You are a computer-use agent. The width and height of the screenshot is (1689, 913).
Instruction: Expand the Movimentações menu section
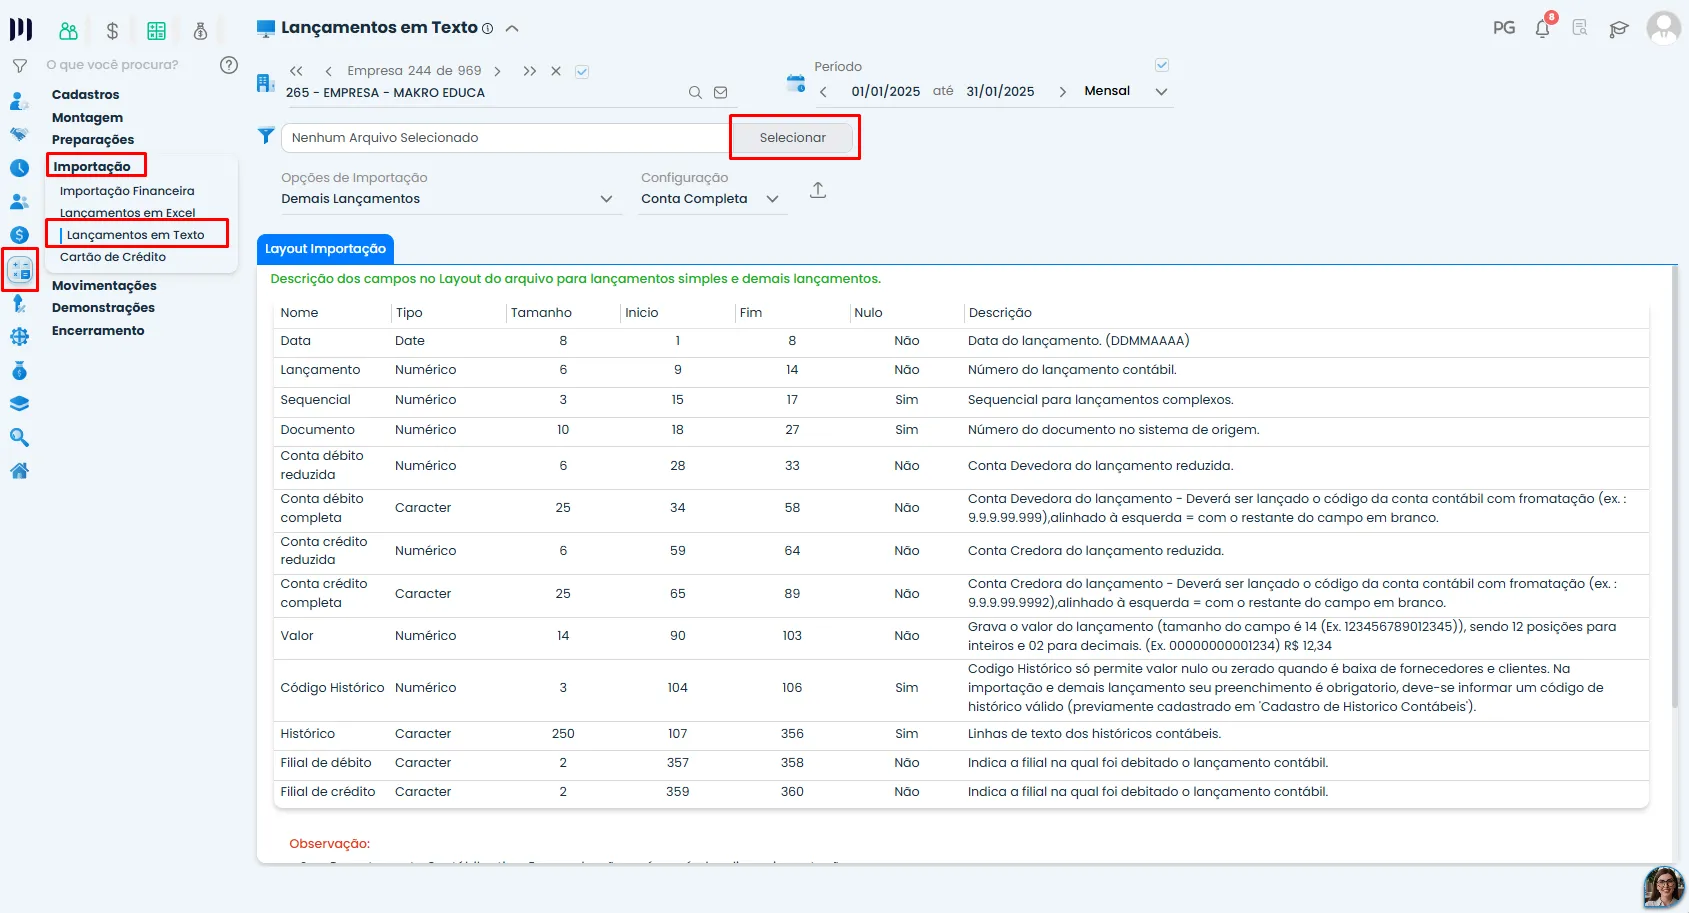104,286
